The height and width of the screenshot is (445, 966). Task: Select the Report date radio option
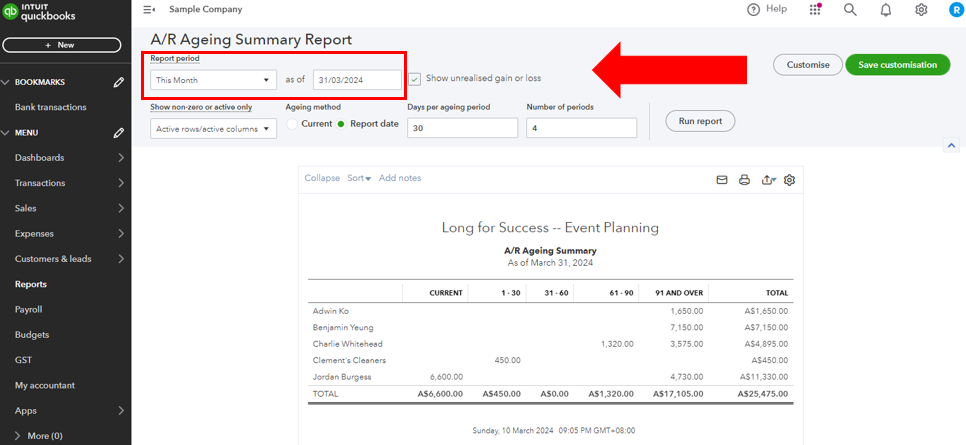coord(340,124)
